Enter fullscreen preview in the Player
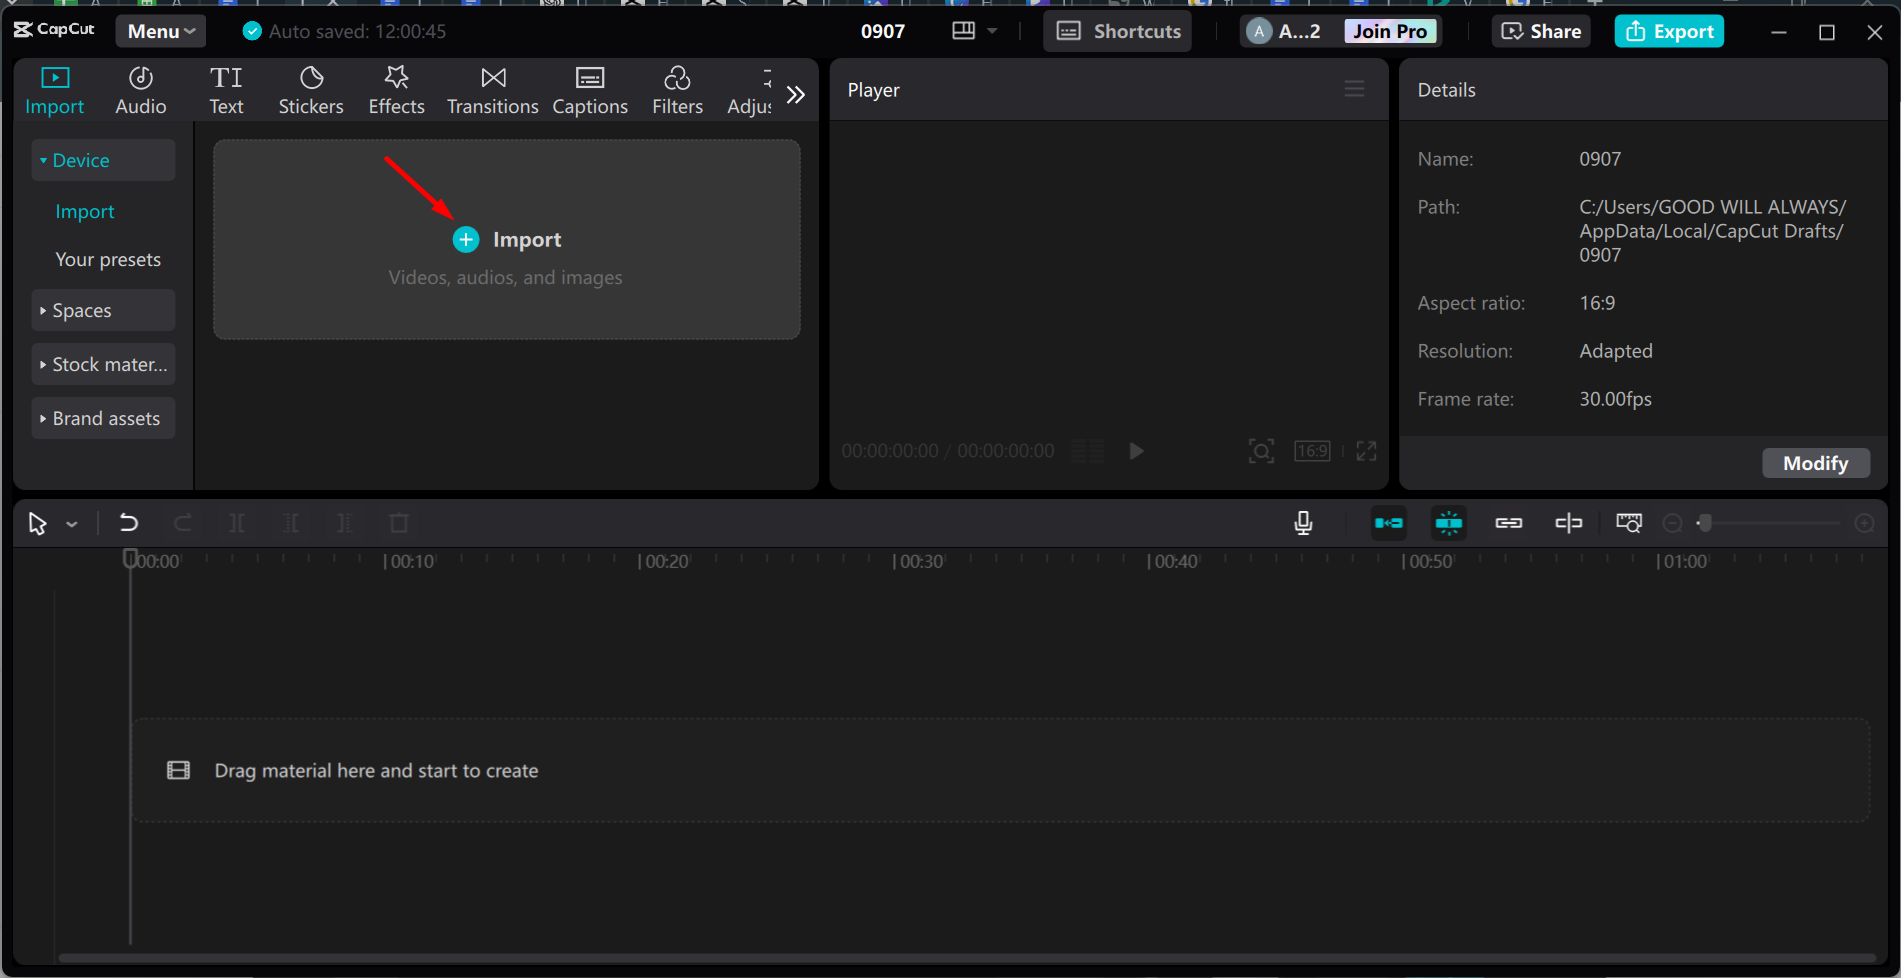 1366,451
